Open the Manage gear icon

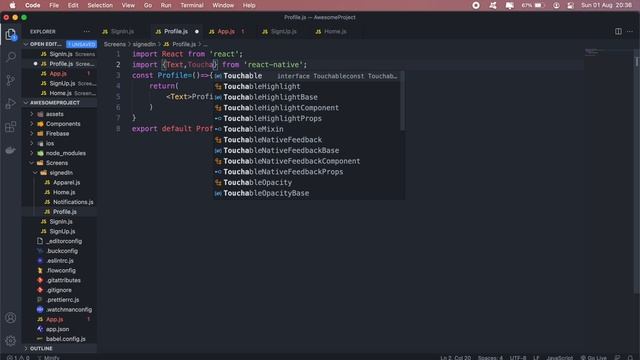click(x=11, y=340)
